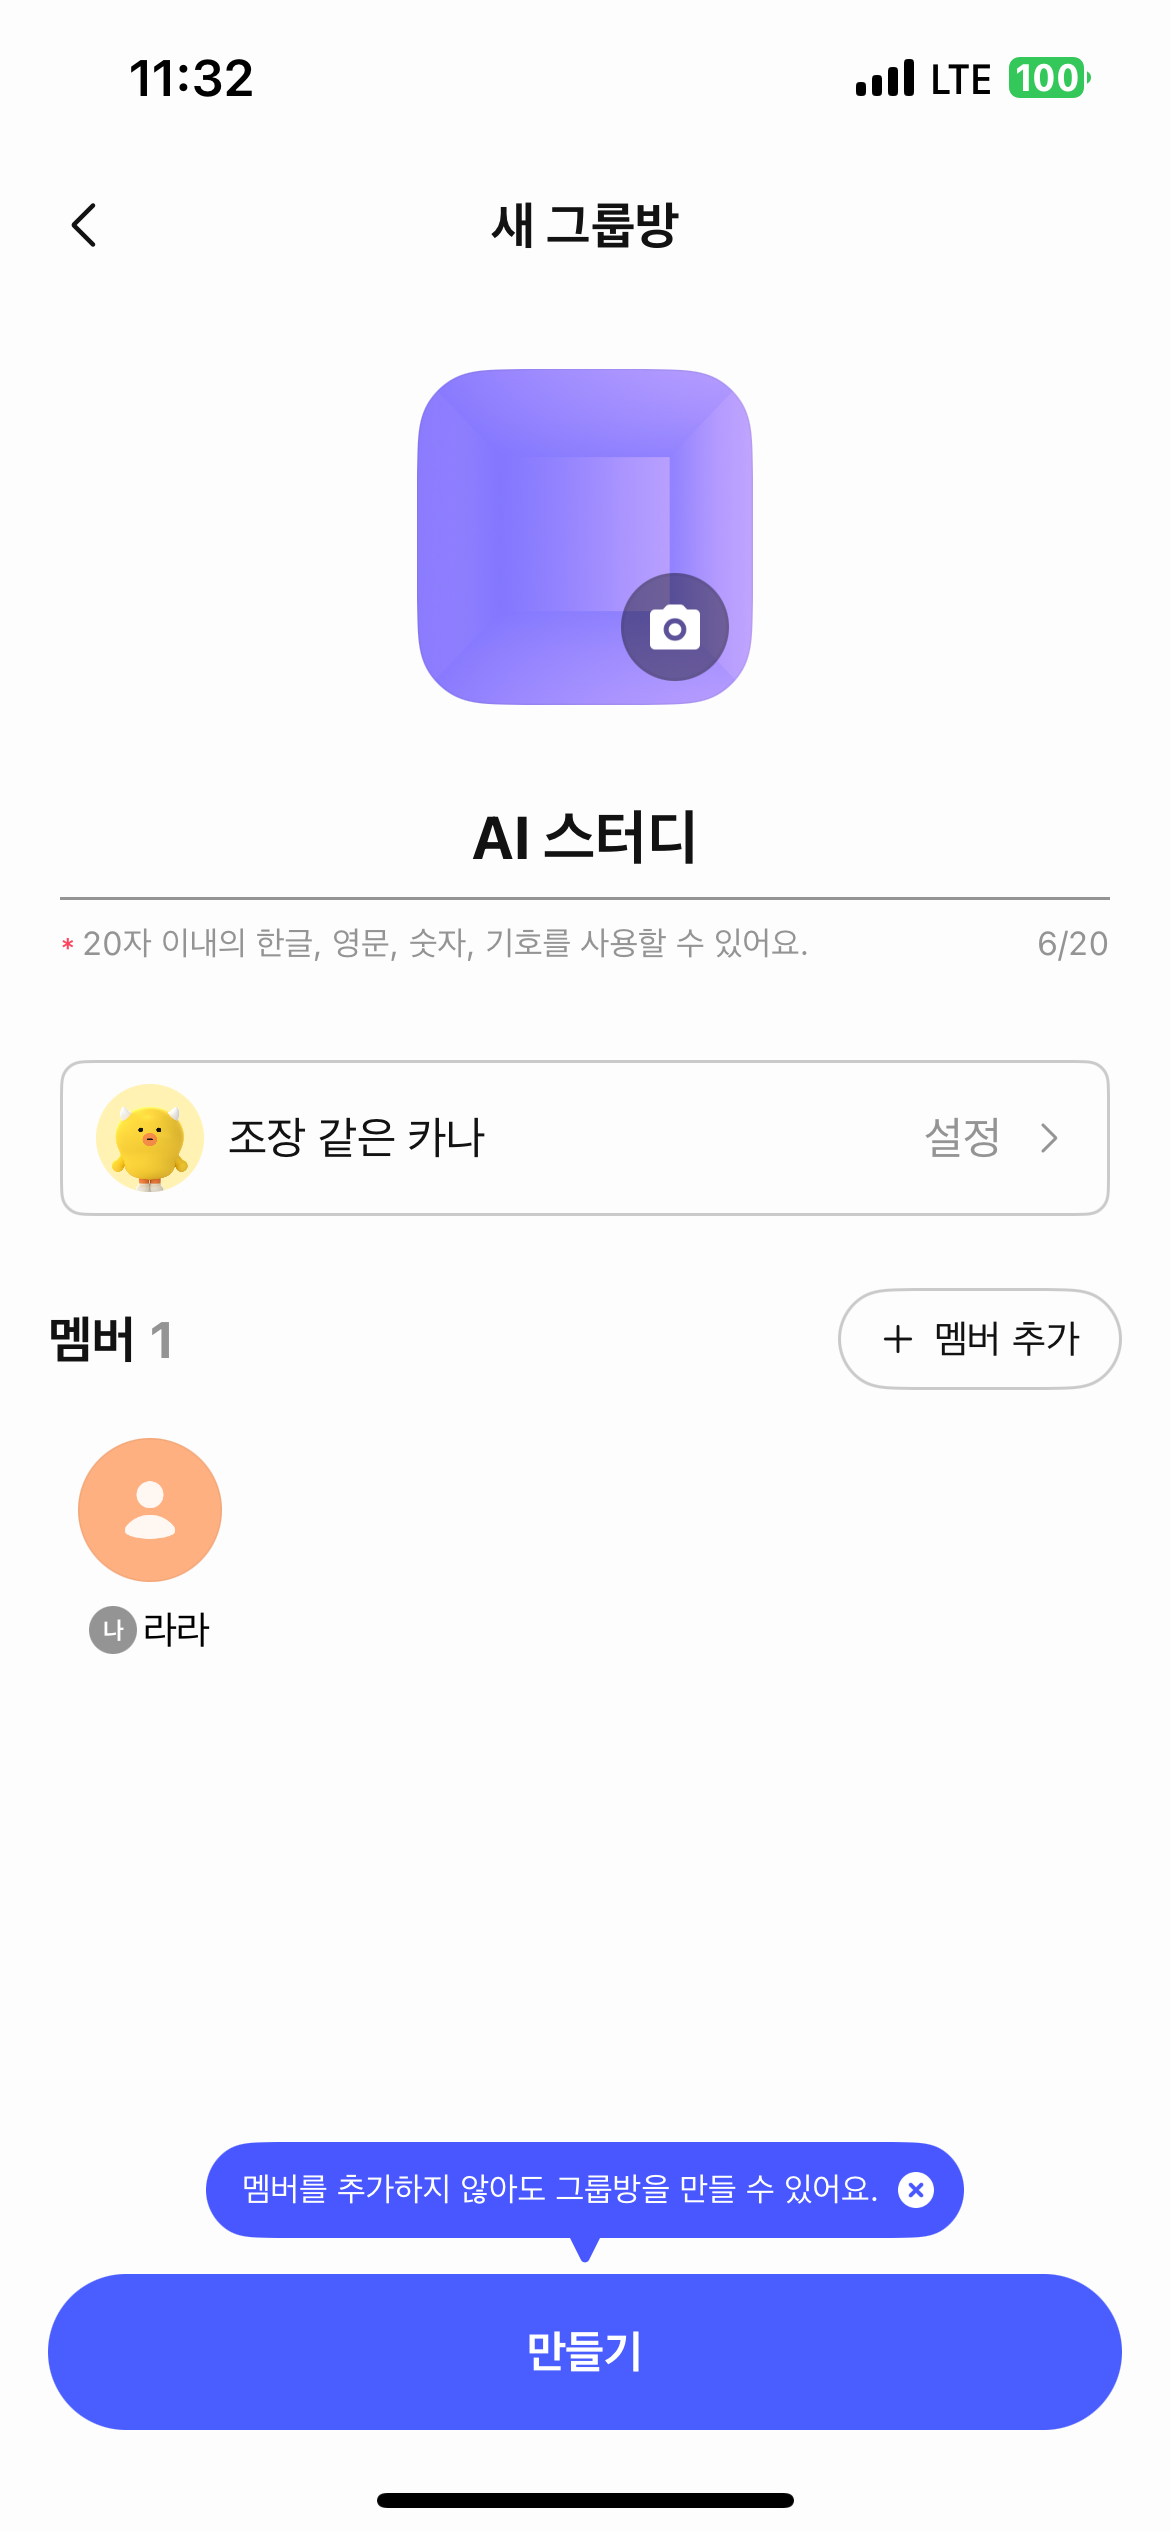
Task: Select the 조장 같은 카나 label
Action: 357,1138
